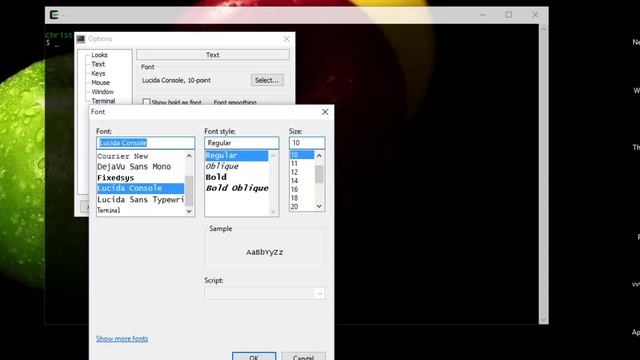Select Text in Options tree
The height and width of the screenshot is (360, 640).
pos(98,64)
